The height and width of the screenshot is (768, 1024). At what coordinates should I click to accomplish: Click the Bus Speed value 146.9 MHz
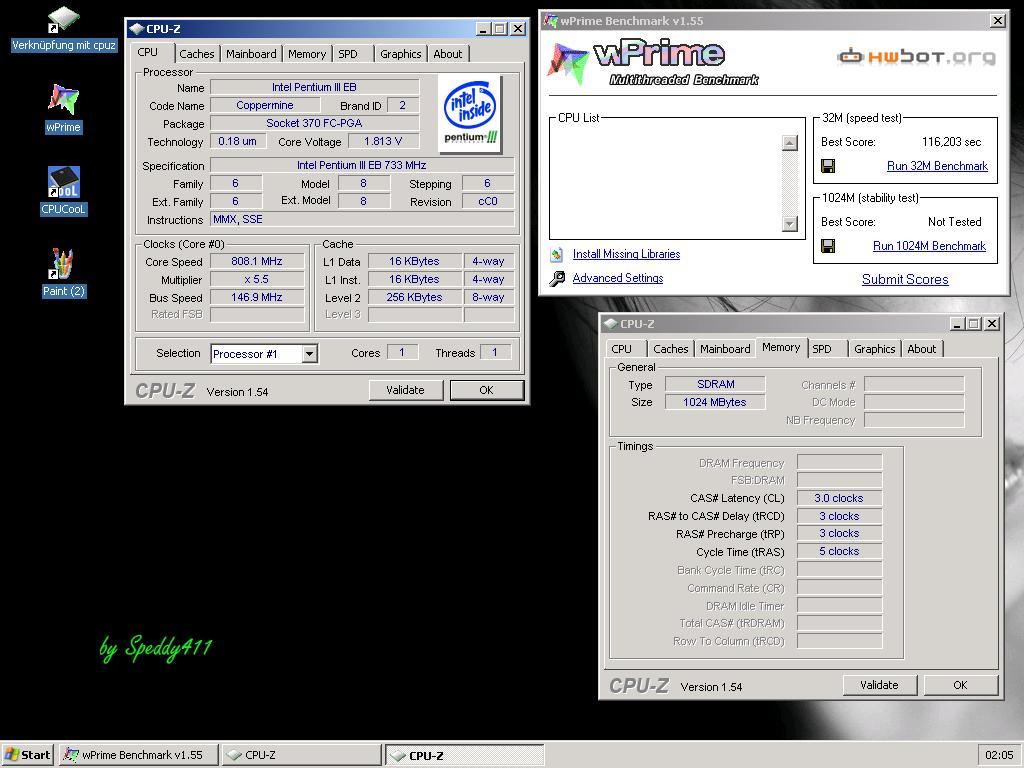257,297
